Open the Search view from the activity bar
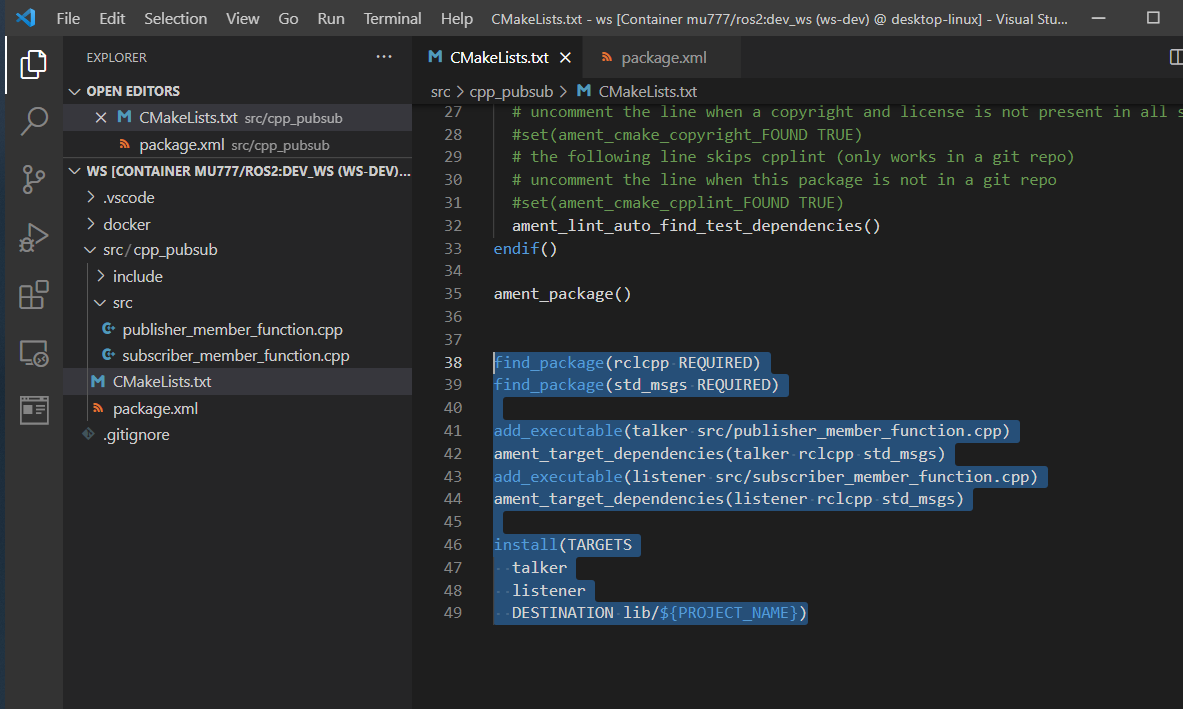1183x709 pixels. (x=33, y=121)
